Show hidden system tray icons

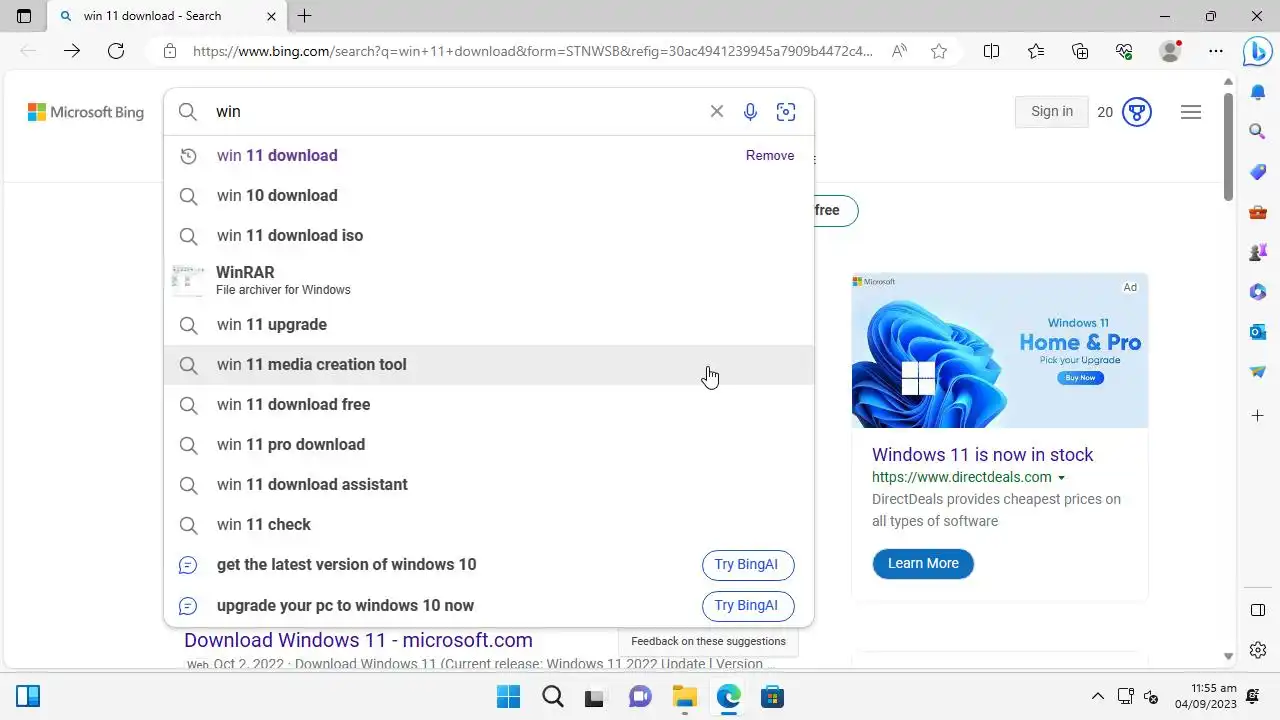pos(1098,696)
